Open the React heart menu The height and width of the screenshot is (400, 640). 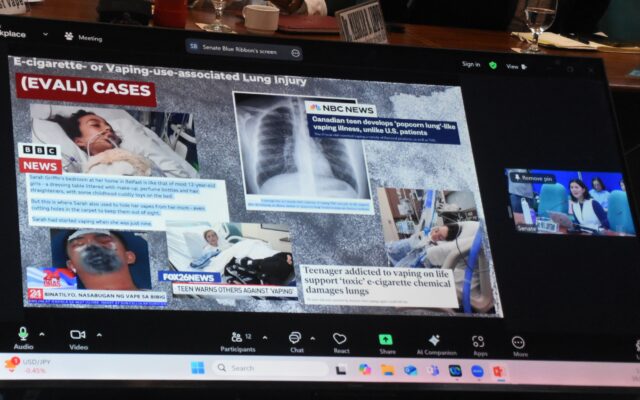(340, 343)
